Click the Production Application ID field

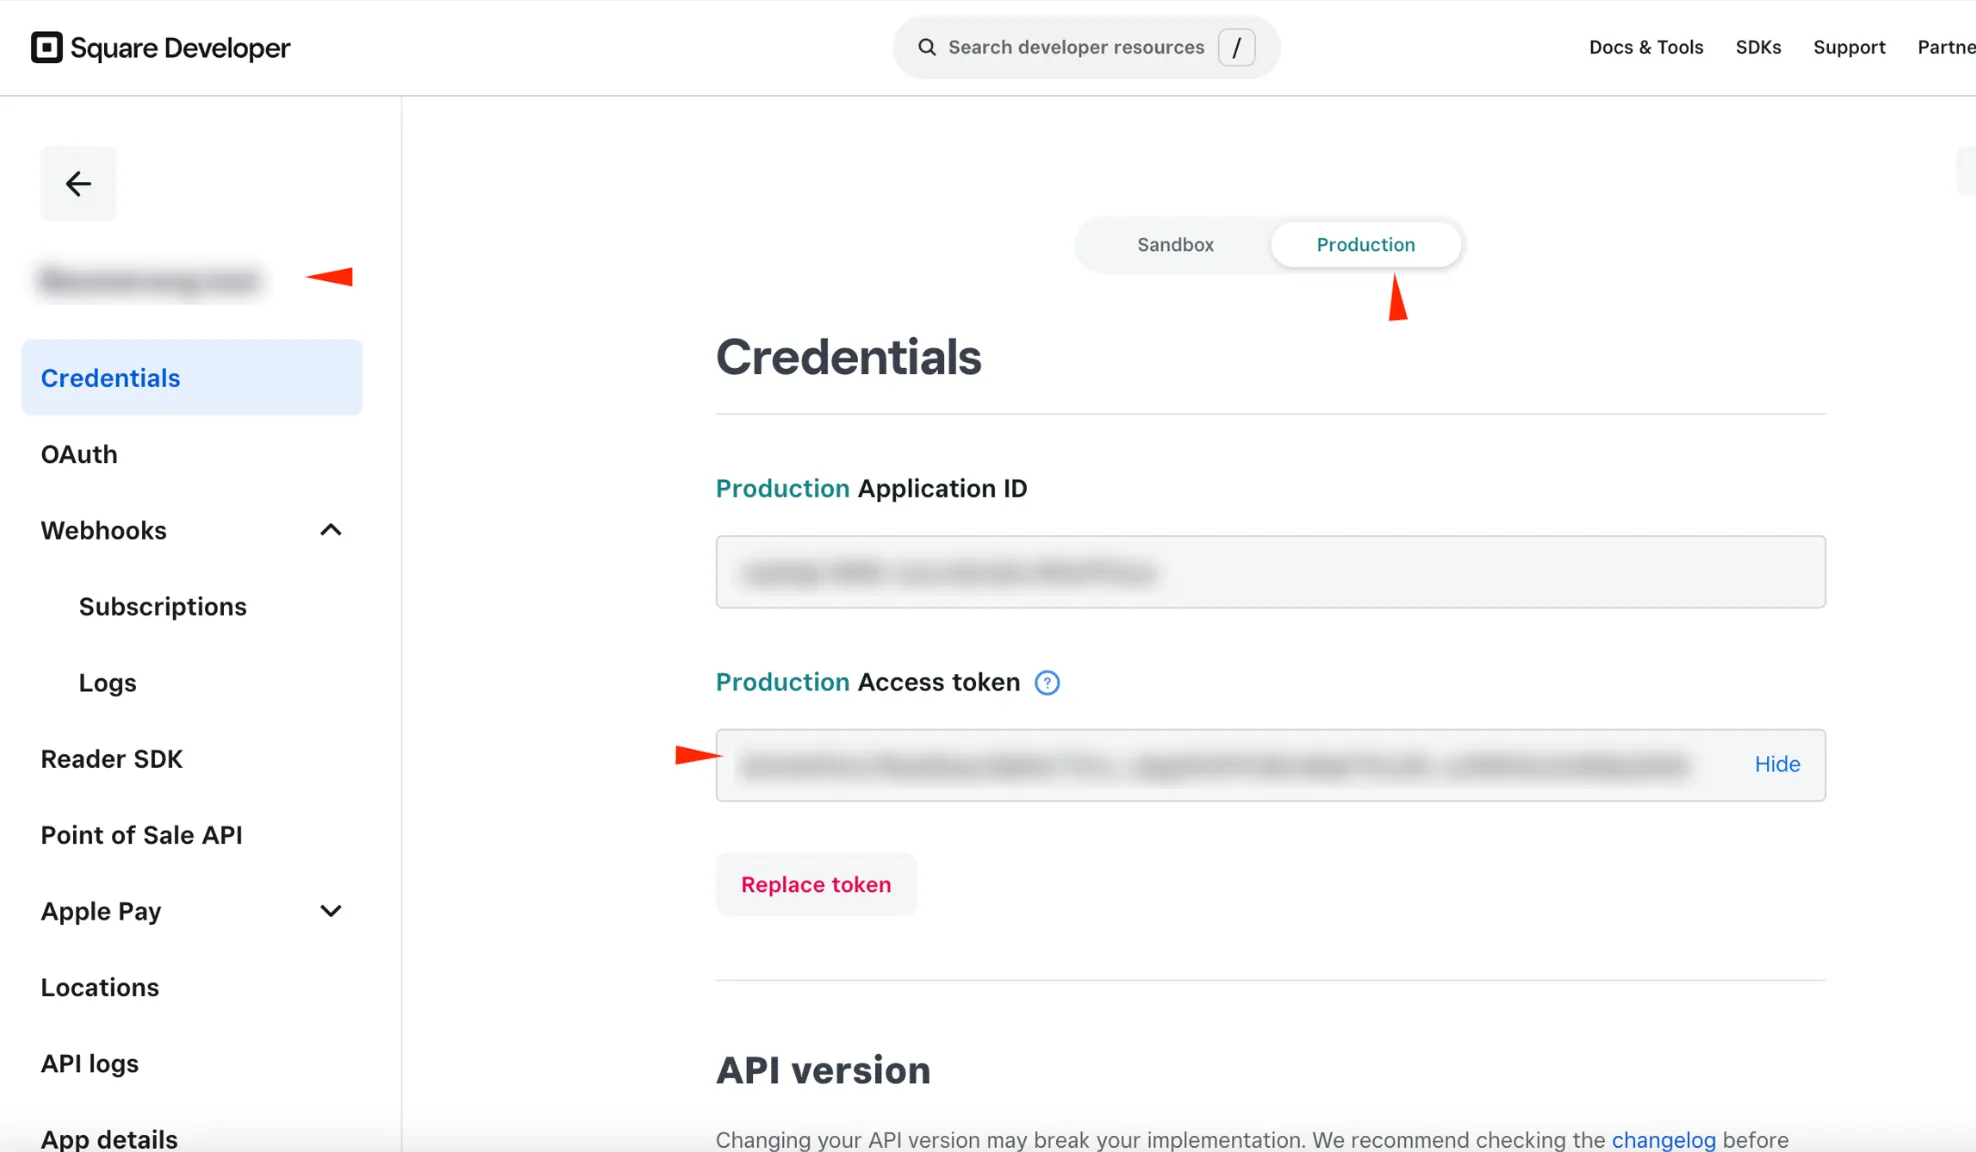click(x=1270, y=572)
